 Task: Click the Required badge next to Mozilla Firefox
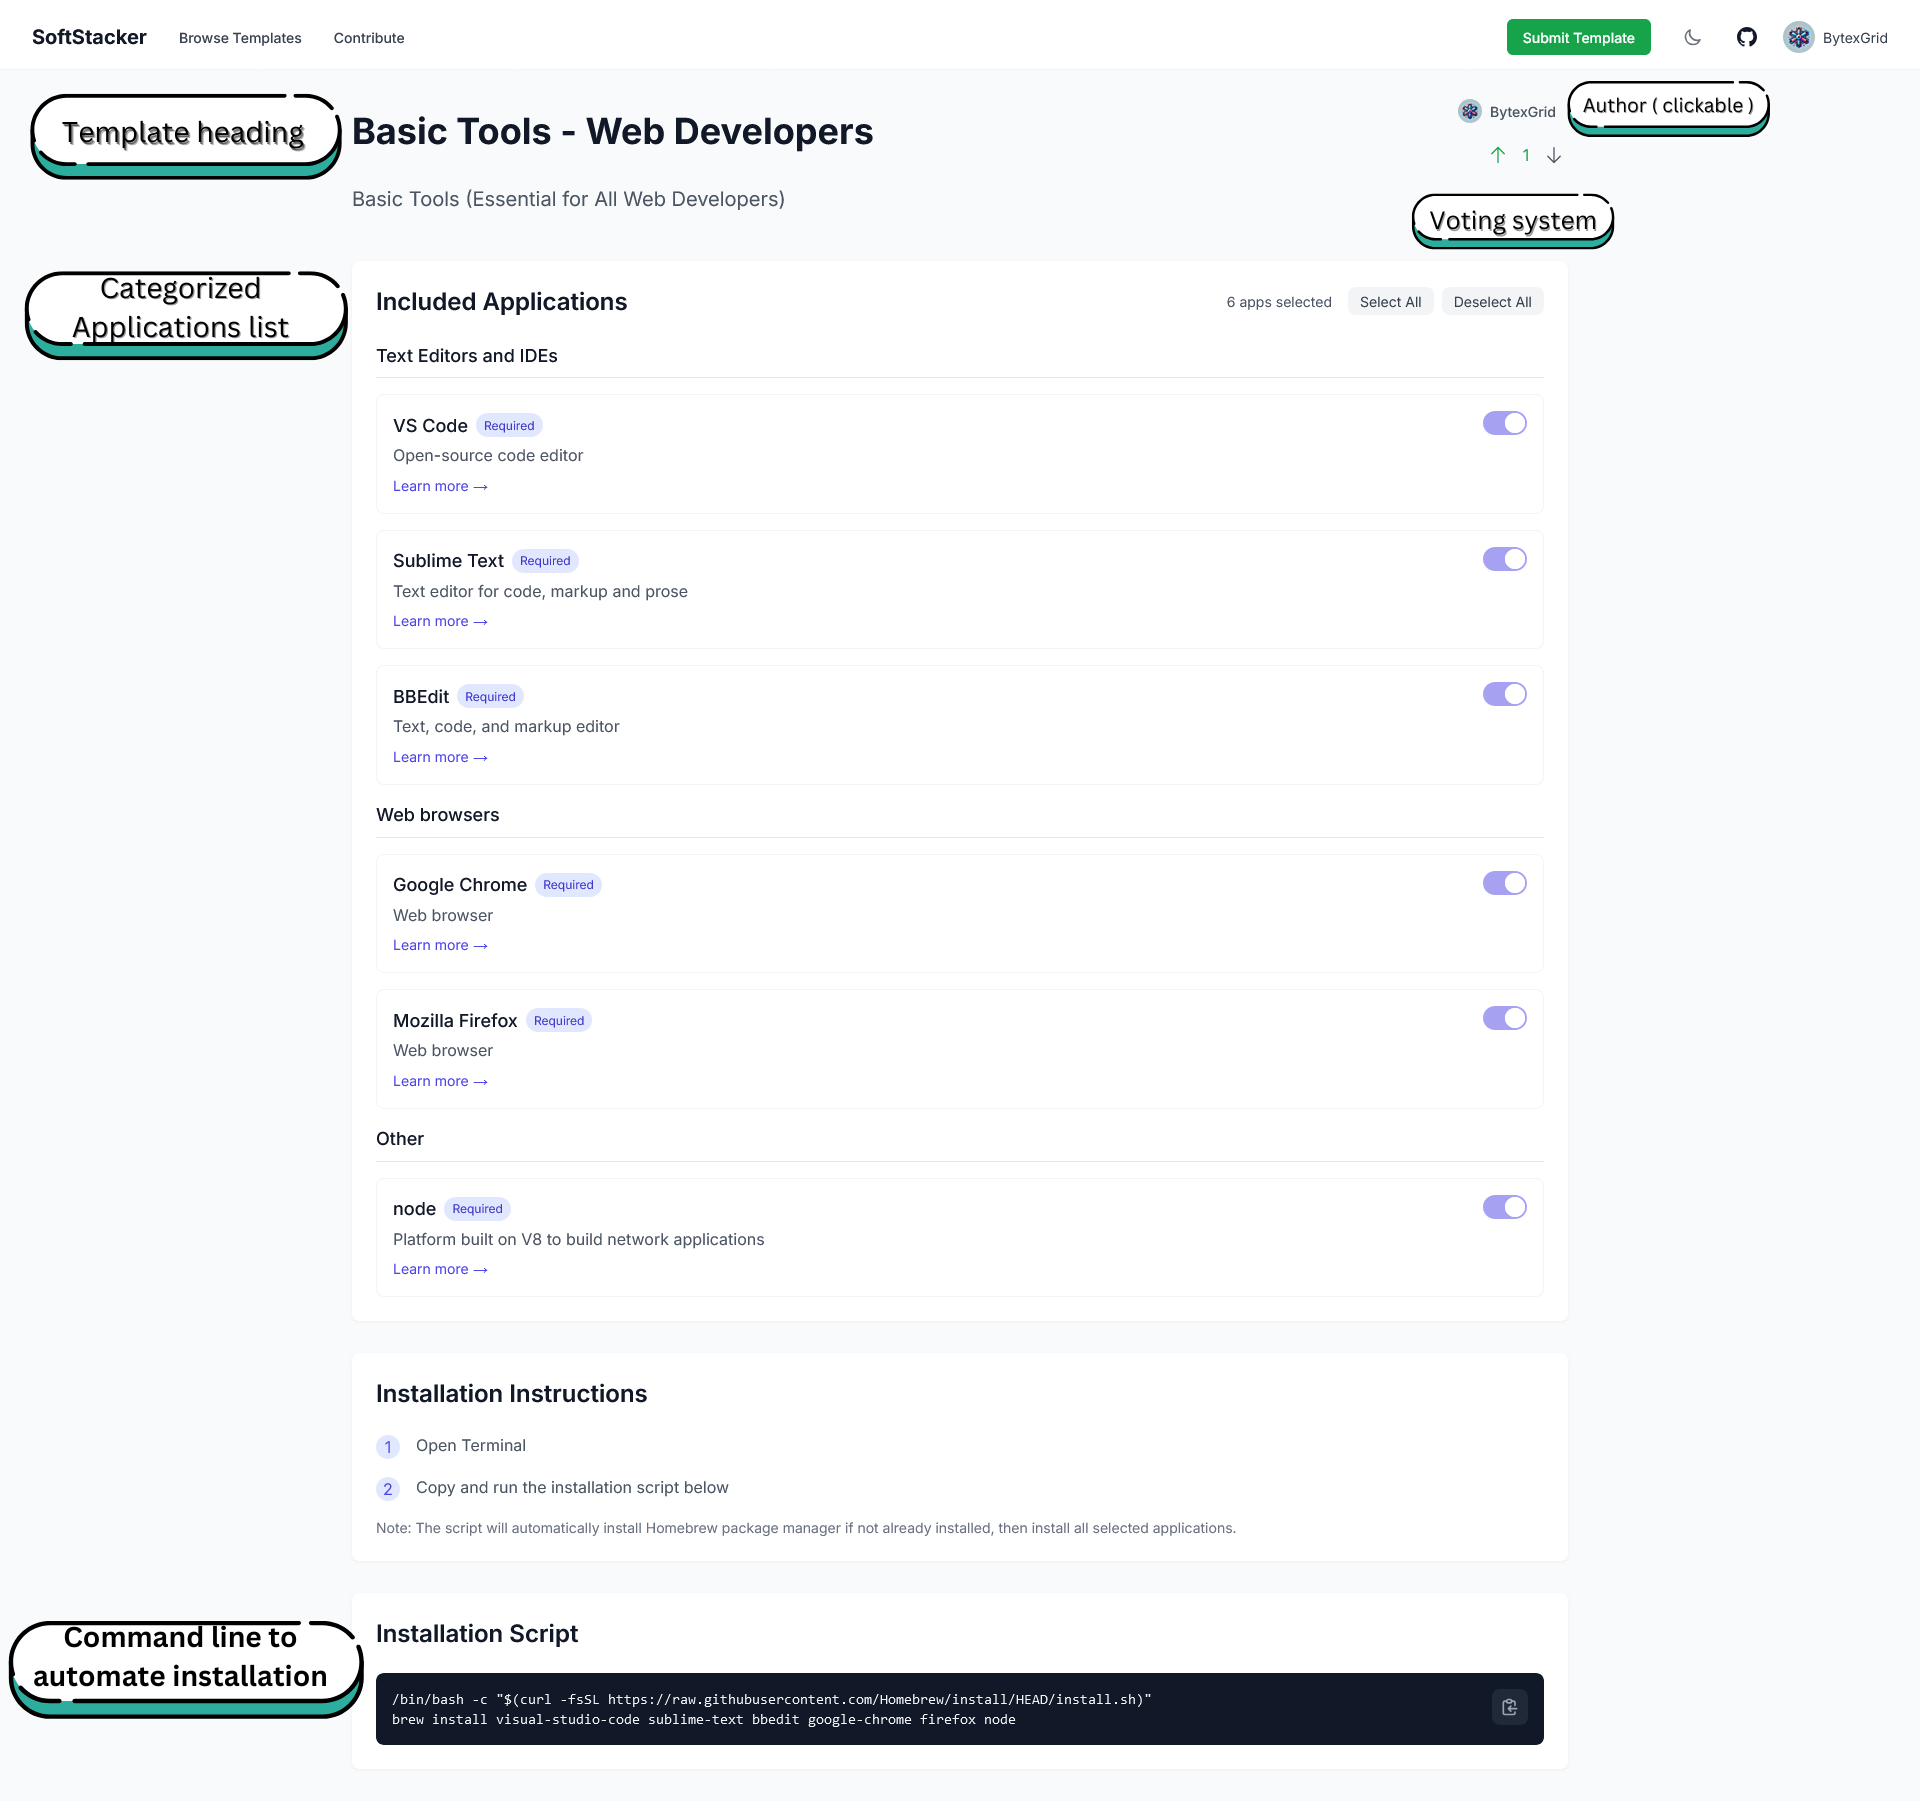point(559,1021)
